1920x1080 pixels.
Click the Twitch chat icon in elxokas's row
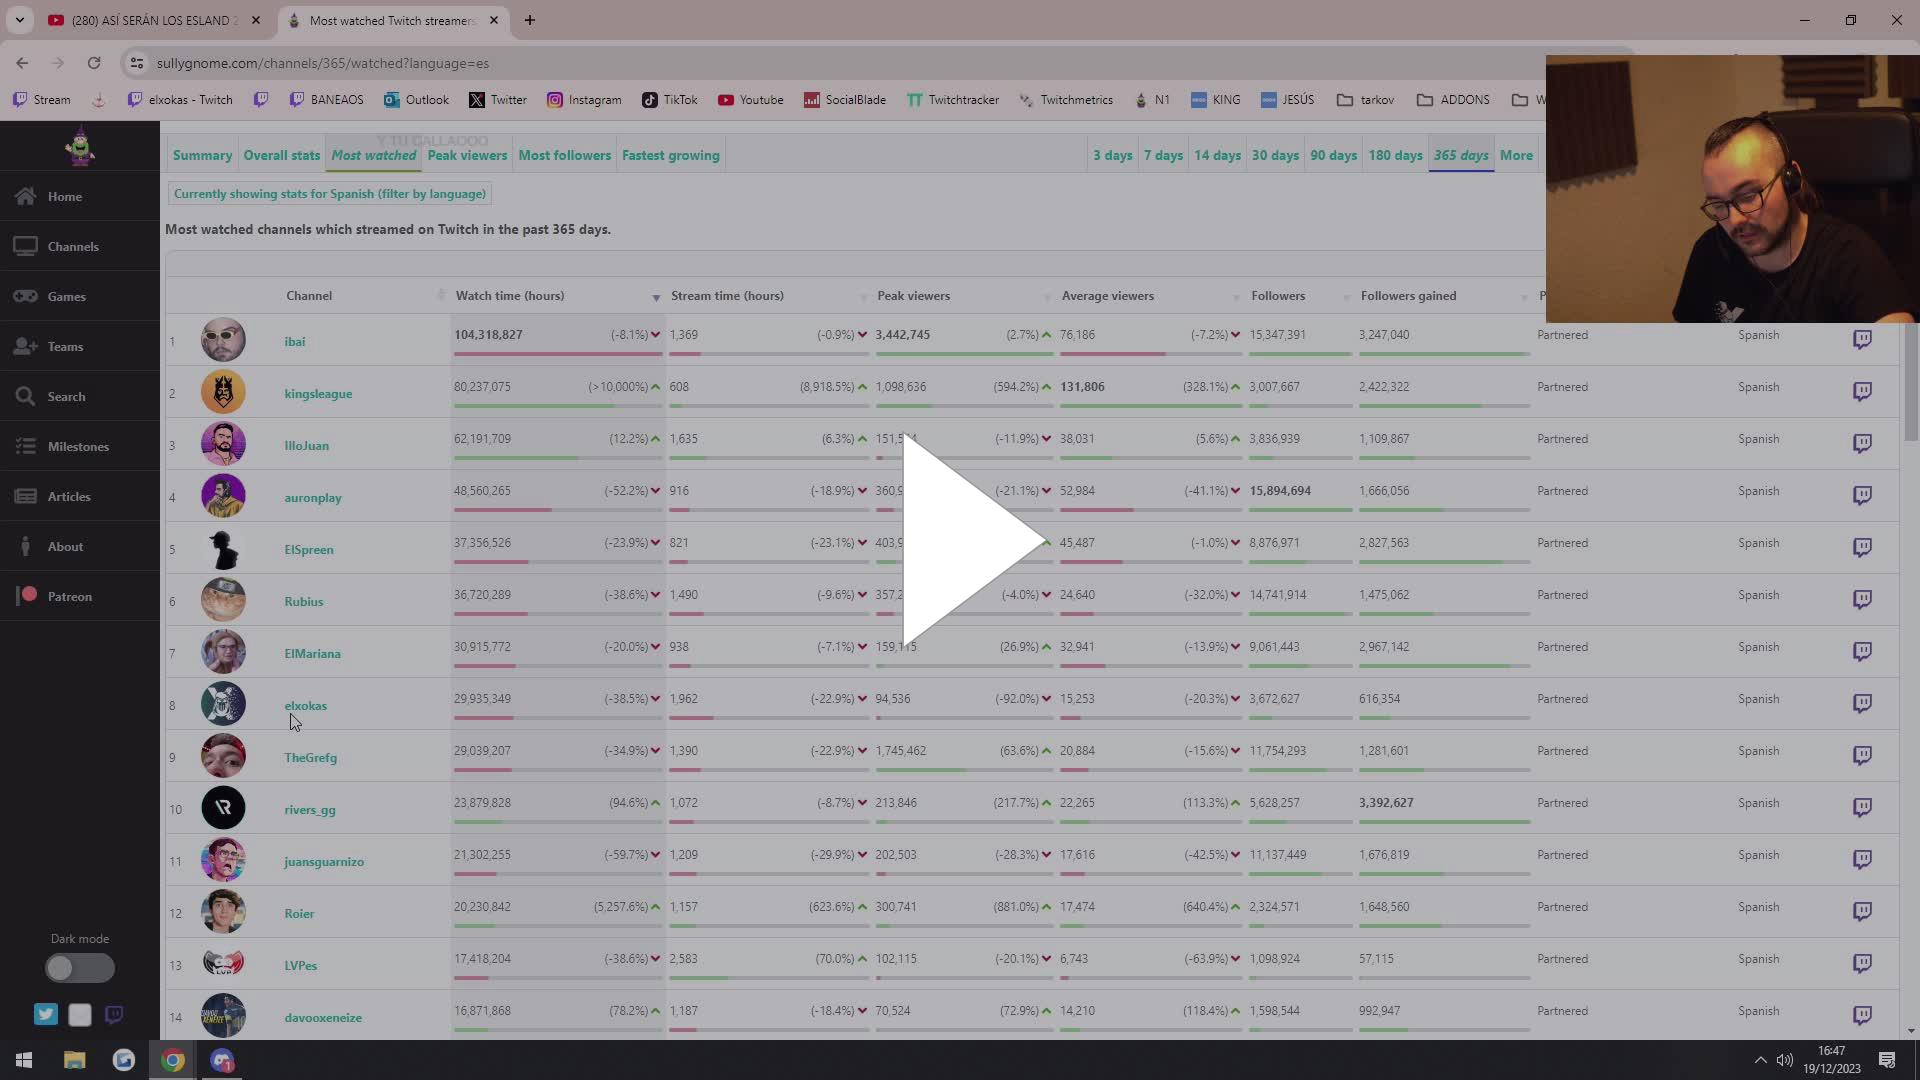coord(1862,703)
